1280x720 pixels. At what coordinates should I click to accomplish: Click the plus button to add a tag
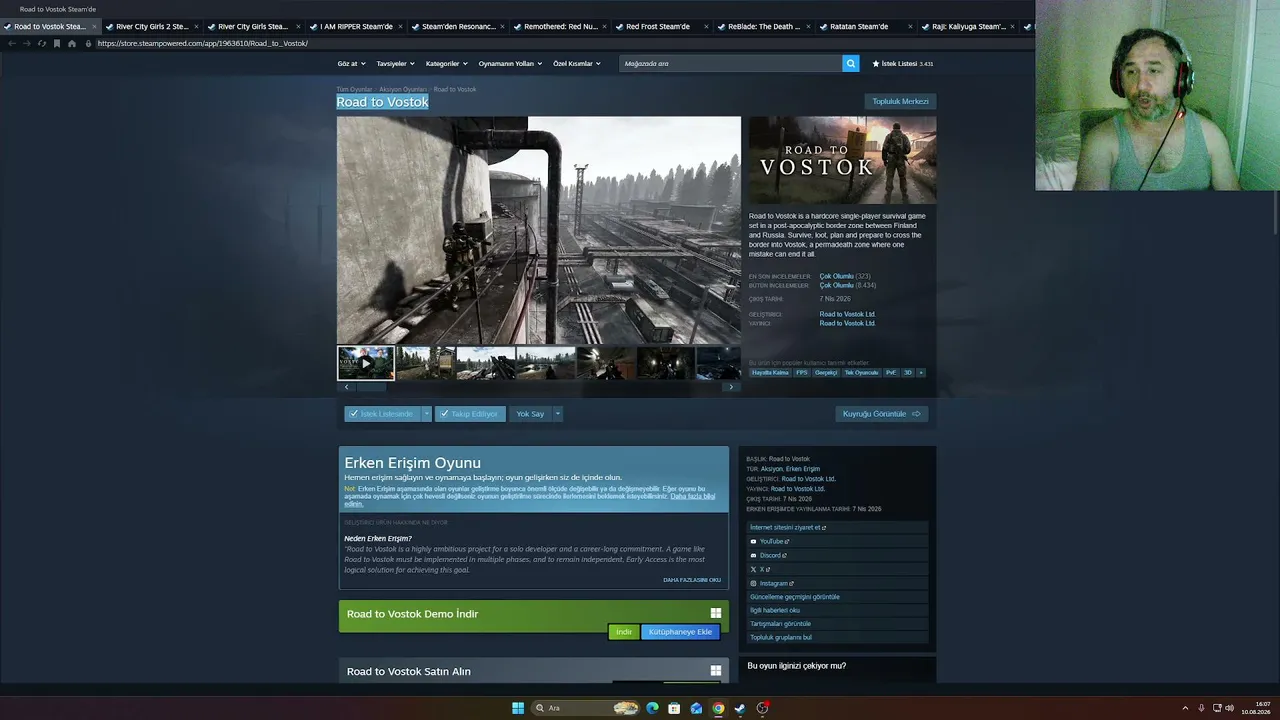[x=921, y=373]
